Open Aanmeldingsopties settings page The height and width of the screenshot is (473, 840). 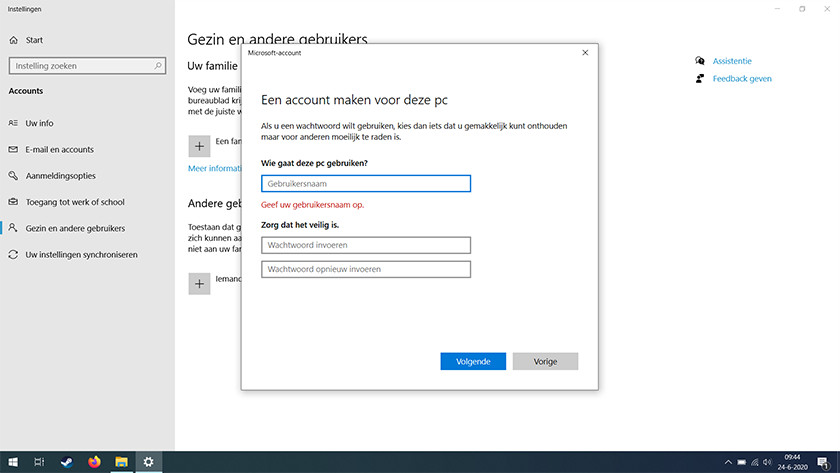[x=61, y=175]
